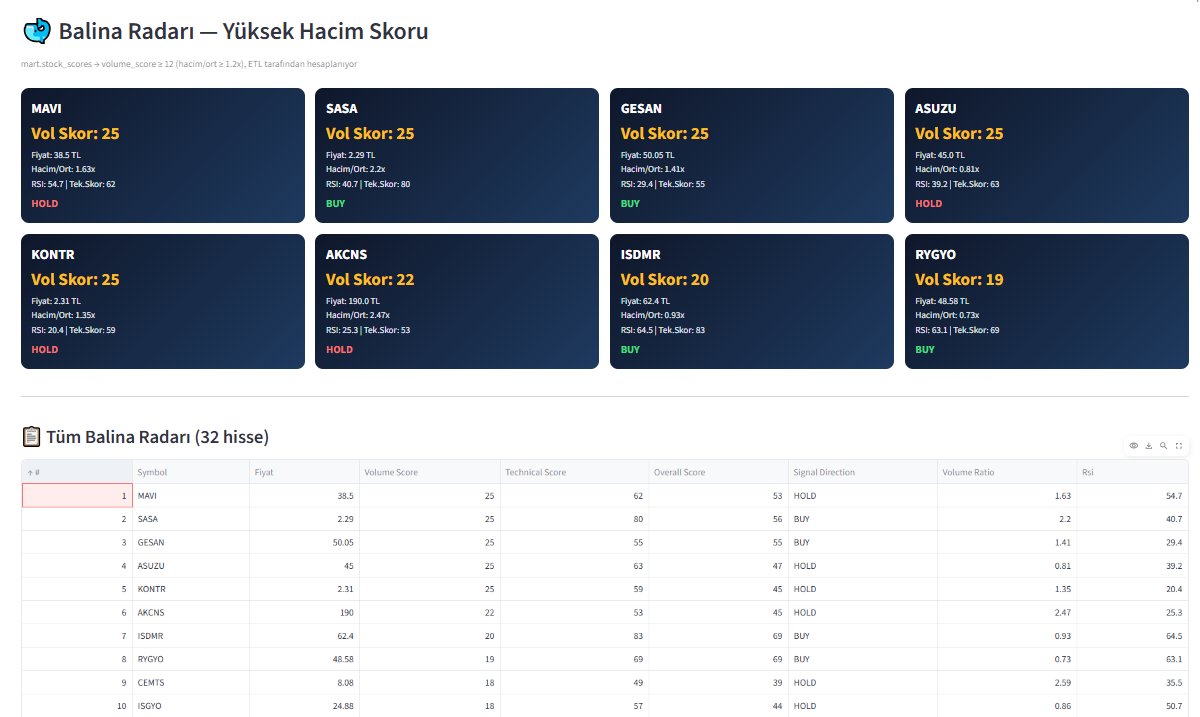This screenshot has width=1200, height=717.
Task: Select RYGYO symbol cell in table
Action: point(191,659)
